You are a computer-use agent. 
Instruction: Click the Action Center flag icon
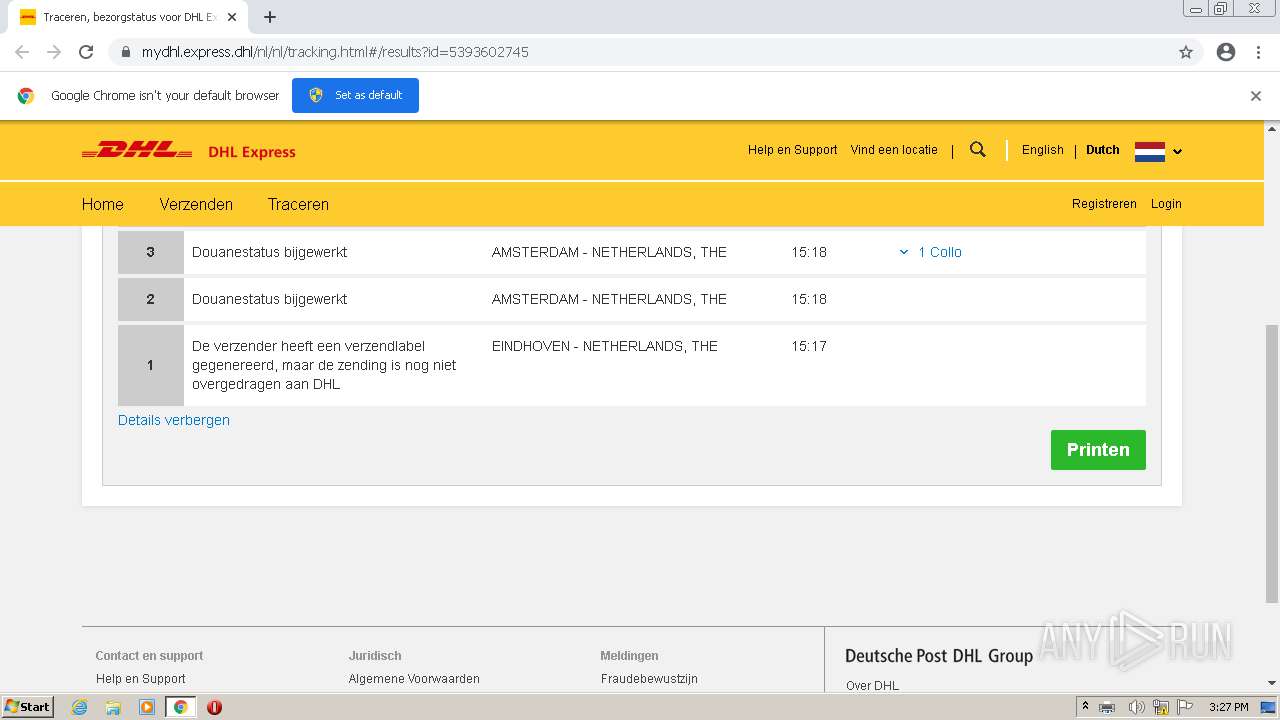pos(1186,707)
